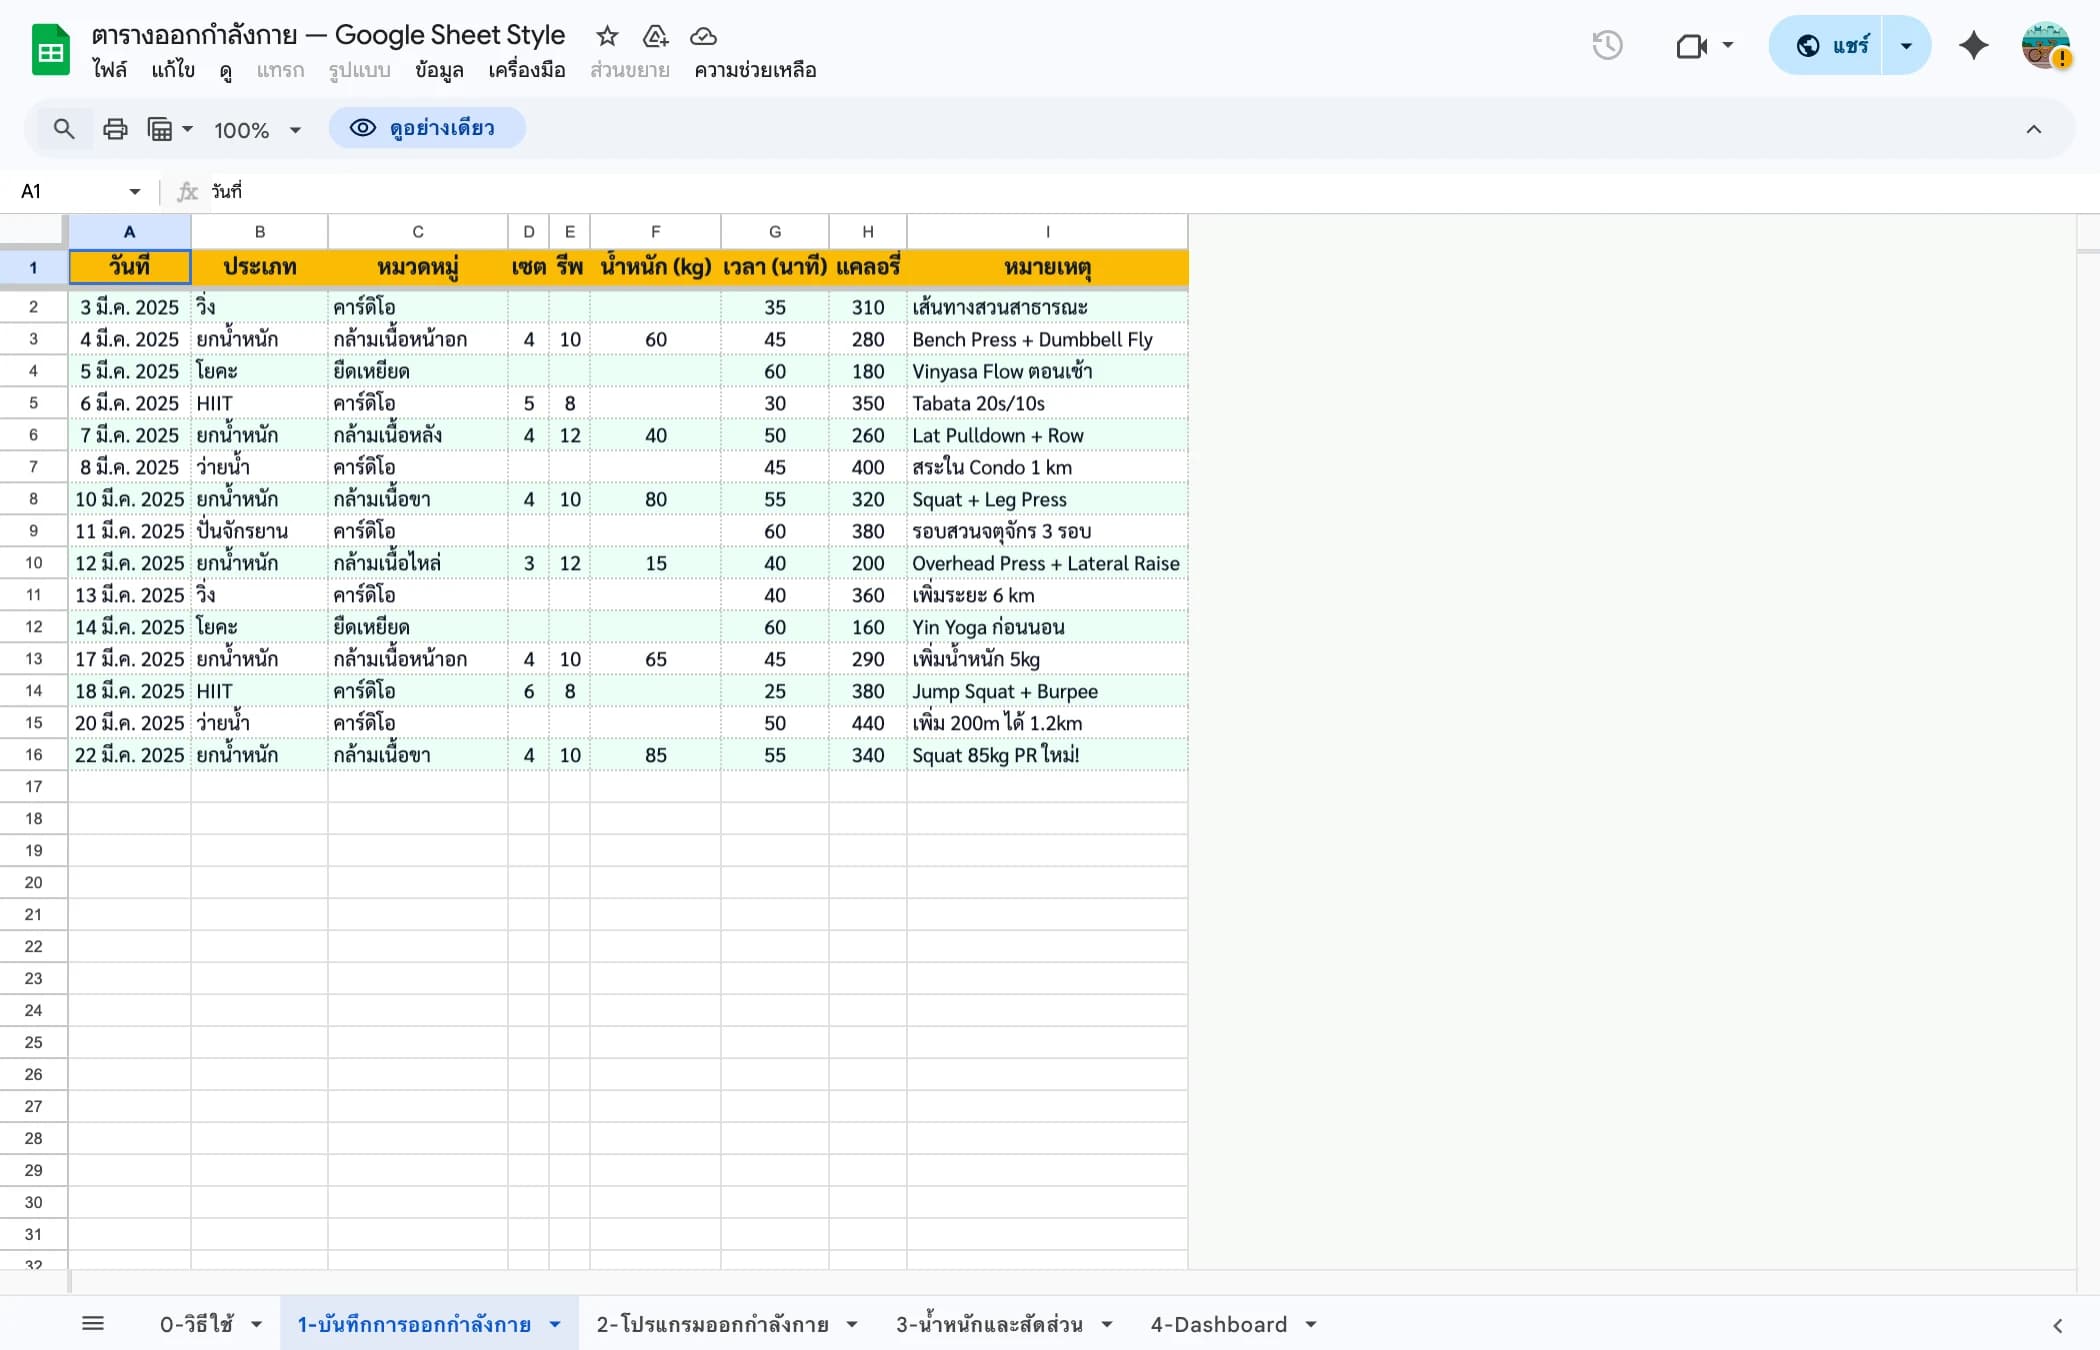Select the Paint format tool
The image size is (2100, 1350).
(x=163, y=128)
